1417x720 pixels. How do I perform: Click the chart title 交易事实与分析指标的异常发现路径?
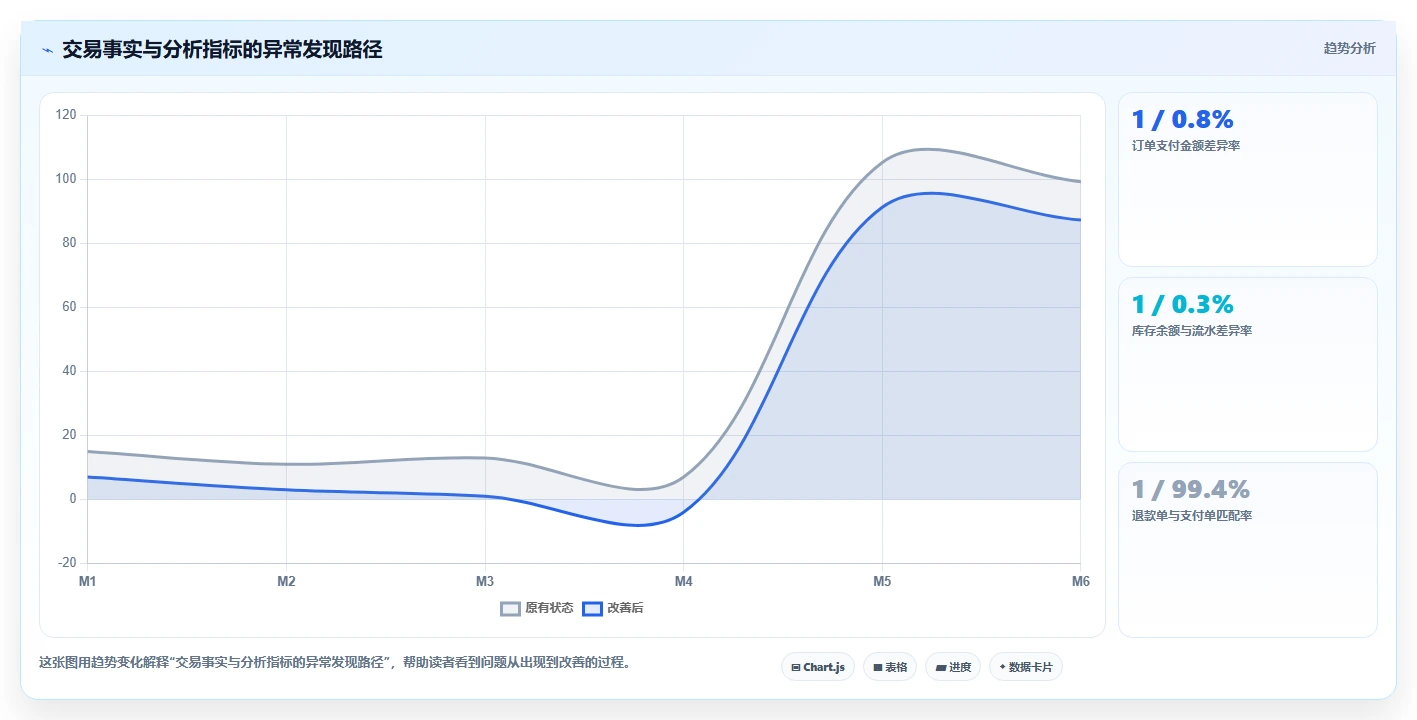[222, 49]
